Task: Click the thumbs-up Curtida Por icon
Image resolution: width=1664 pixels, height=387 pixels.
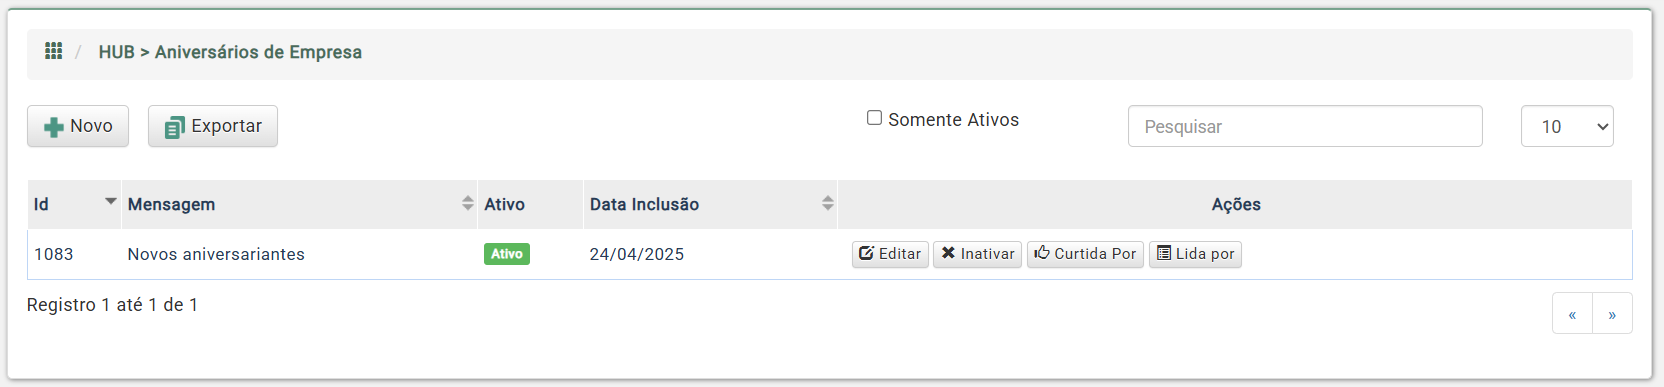Action: pos(1042,253)
